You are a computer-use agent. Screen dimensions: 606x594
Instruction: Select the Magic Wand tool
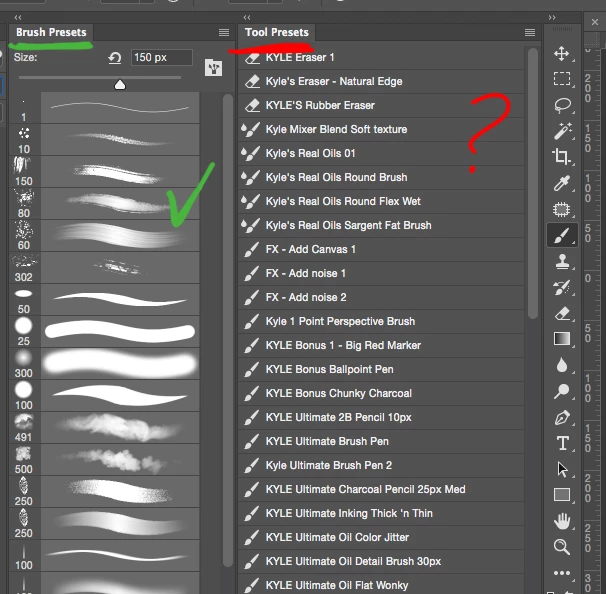coord(562,131)
